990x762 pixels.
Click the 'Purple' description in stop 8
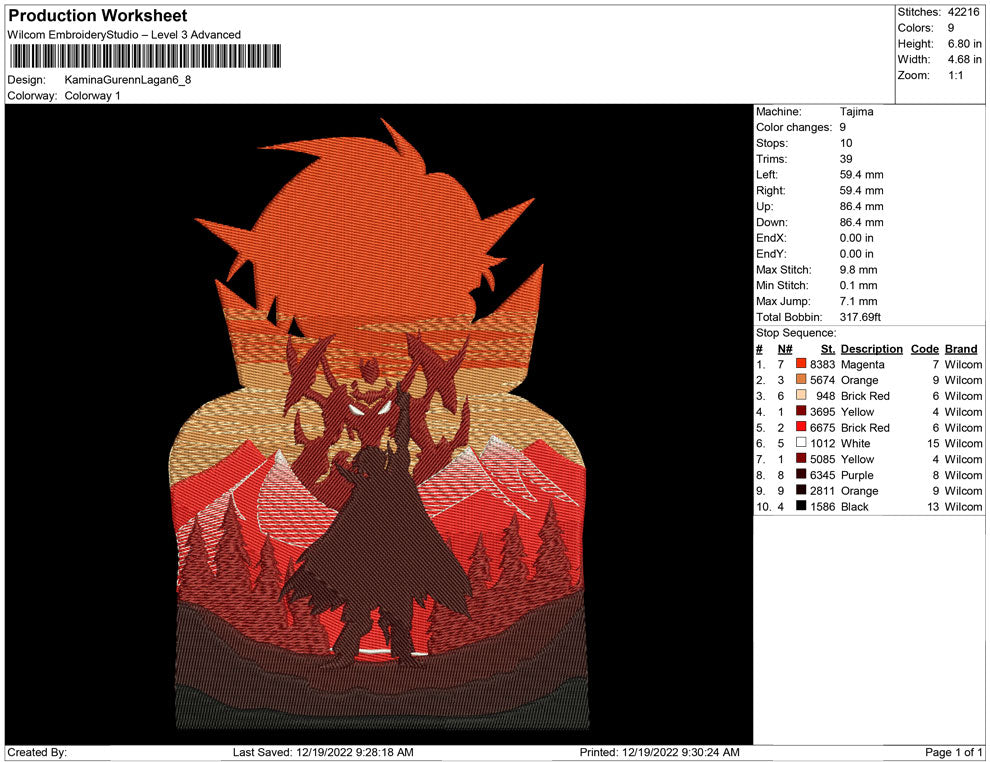click(857, 475)
